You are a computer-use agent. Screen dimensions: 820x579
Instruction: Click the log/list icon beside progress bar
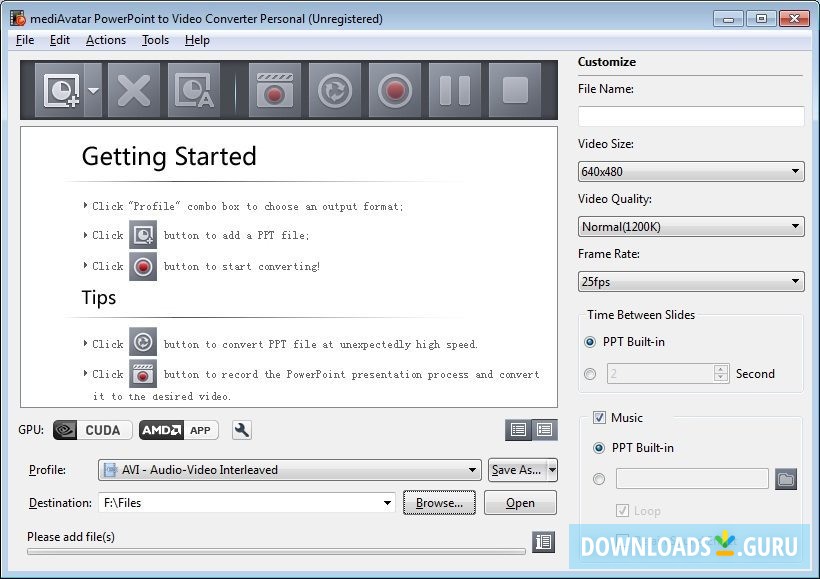click(x=543, y=542)
